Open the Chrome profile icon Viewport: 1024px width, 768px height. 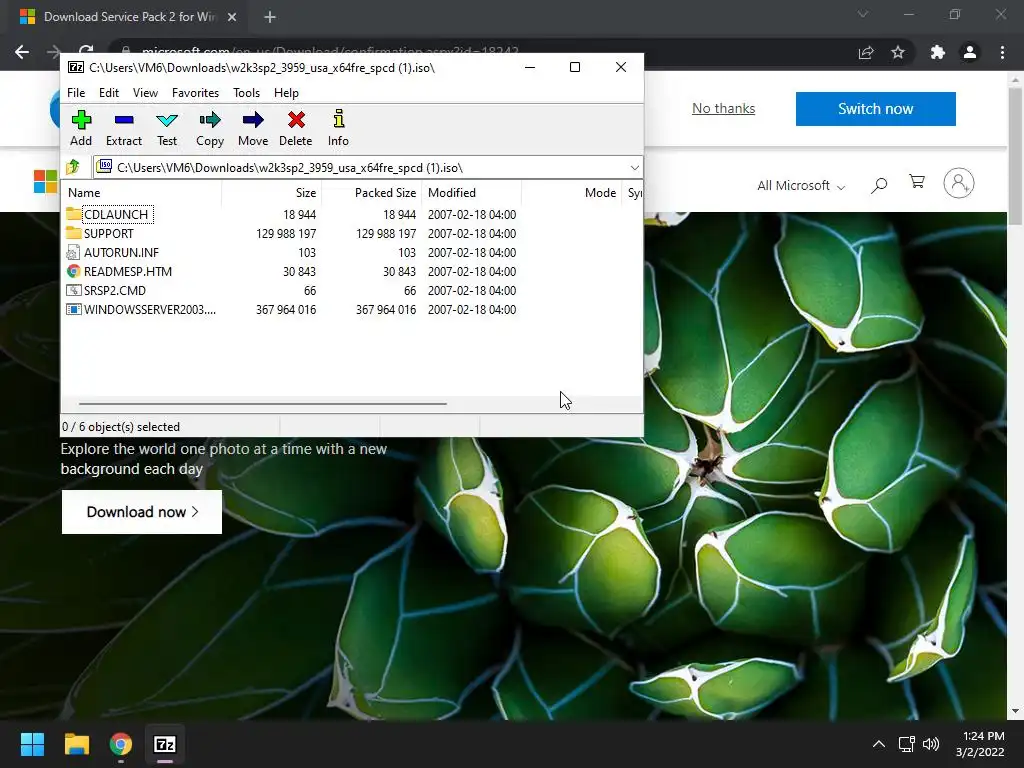point(970,52)
